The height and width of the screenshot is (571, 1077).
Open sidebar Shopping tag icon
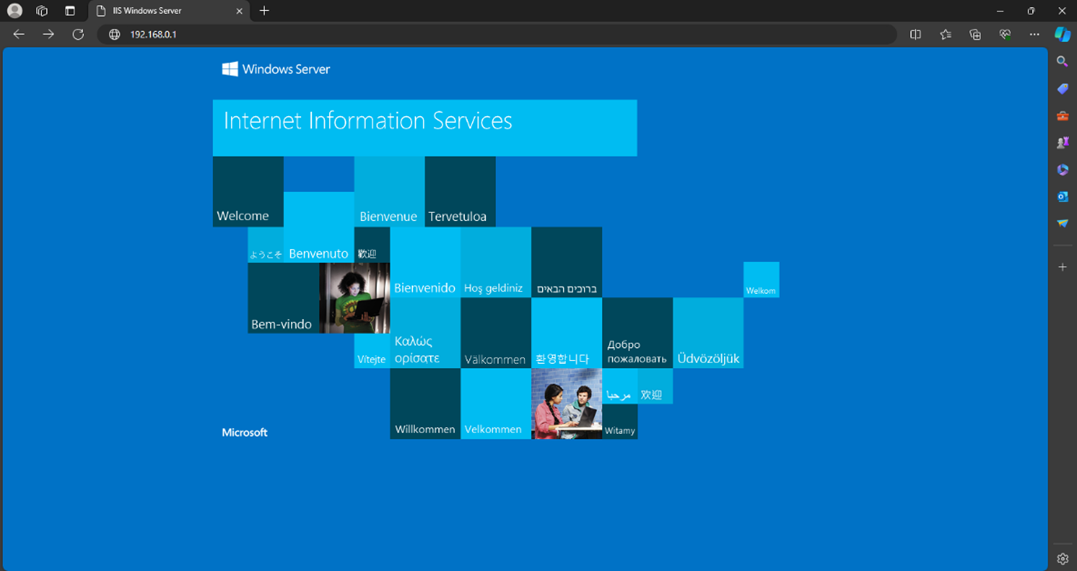click(x=1063, y=89)
